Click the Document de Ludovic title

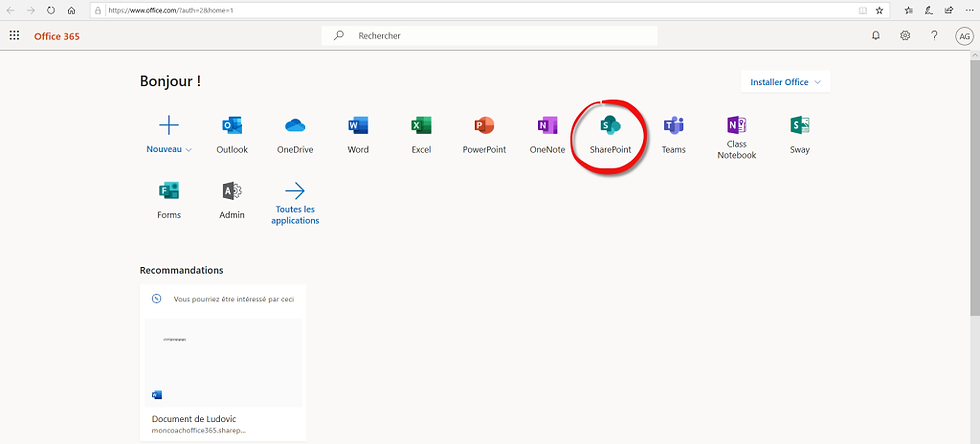tap(194, 419)
